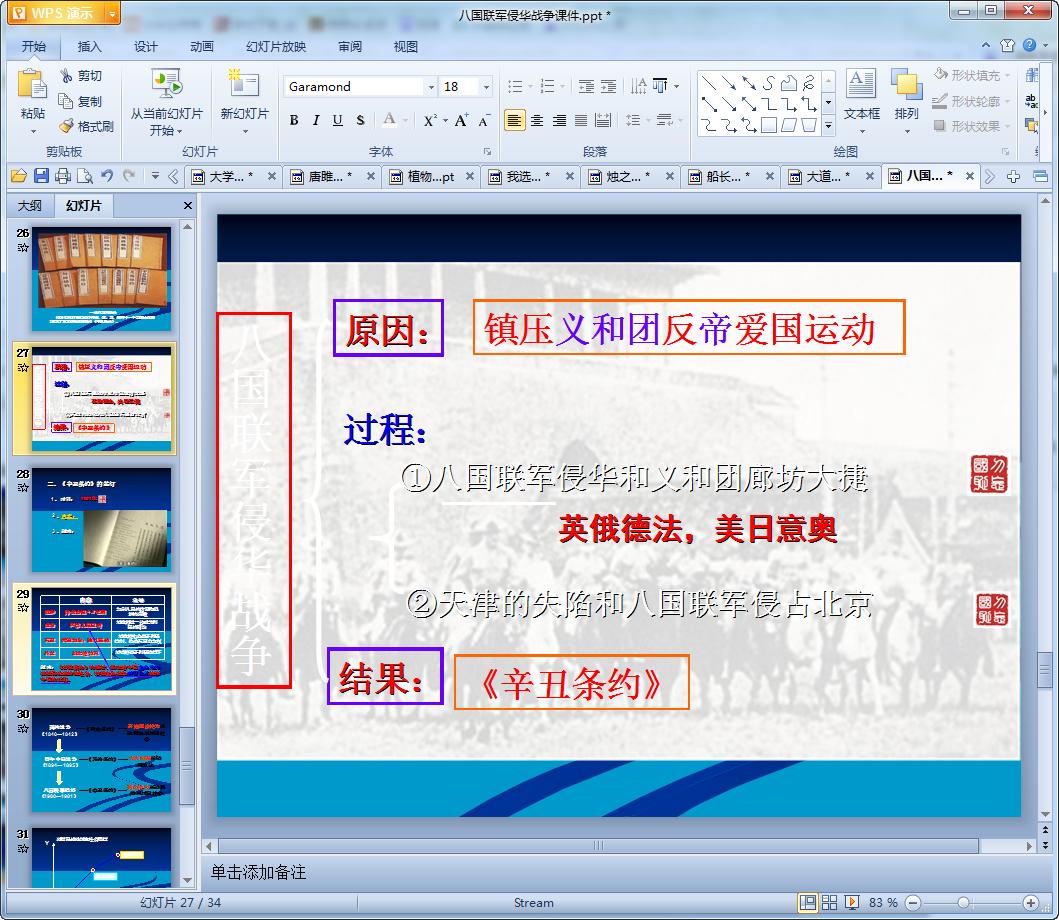The height and width of the screenshot is (920, 1059).
Task: Increase font size with A+ icon
Action: point(461,120)
